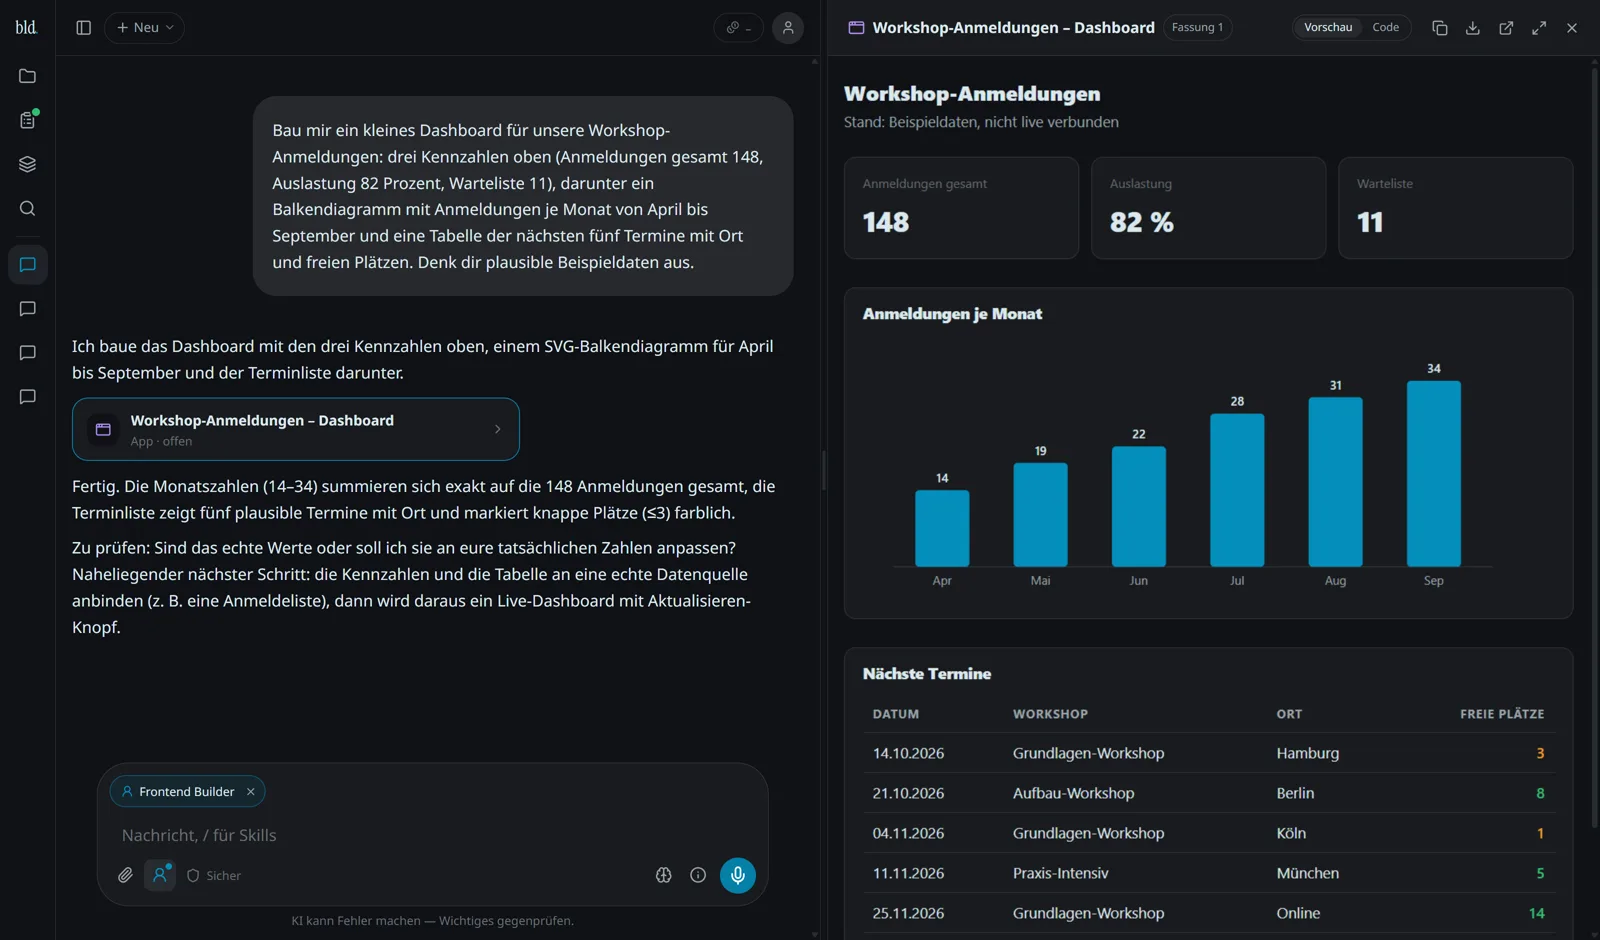Open the info icon in the composer

(x=698, y=876)
